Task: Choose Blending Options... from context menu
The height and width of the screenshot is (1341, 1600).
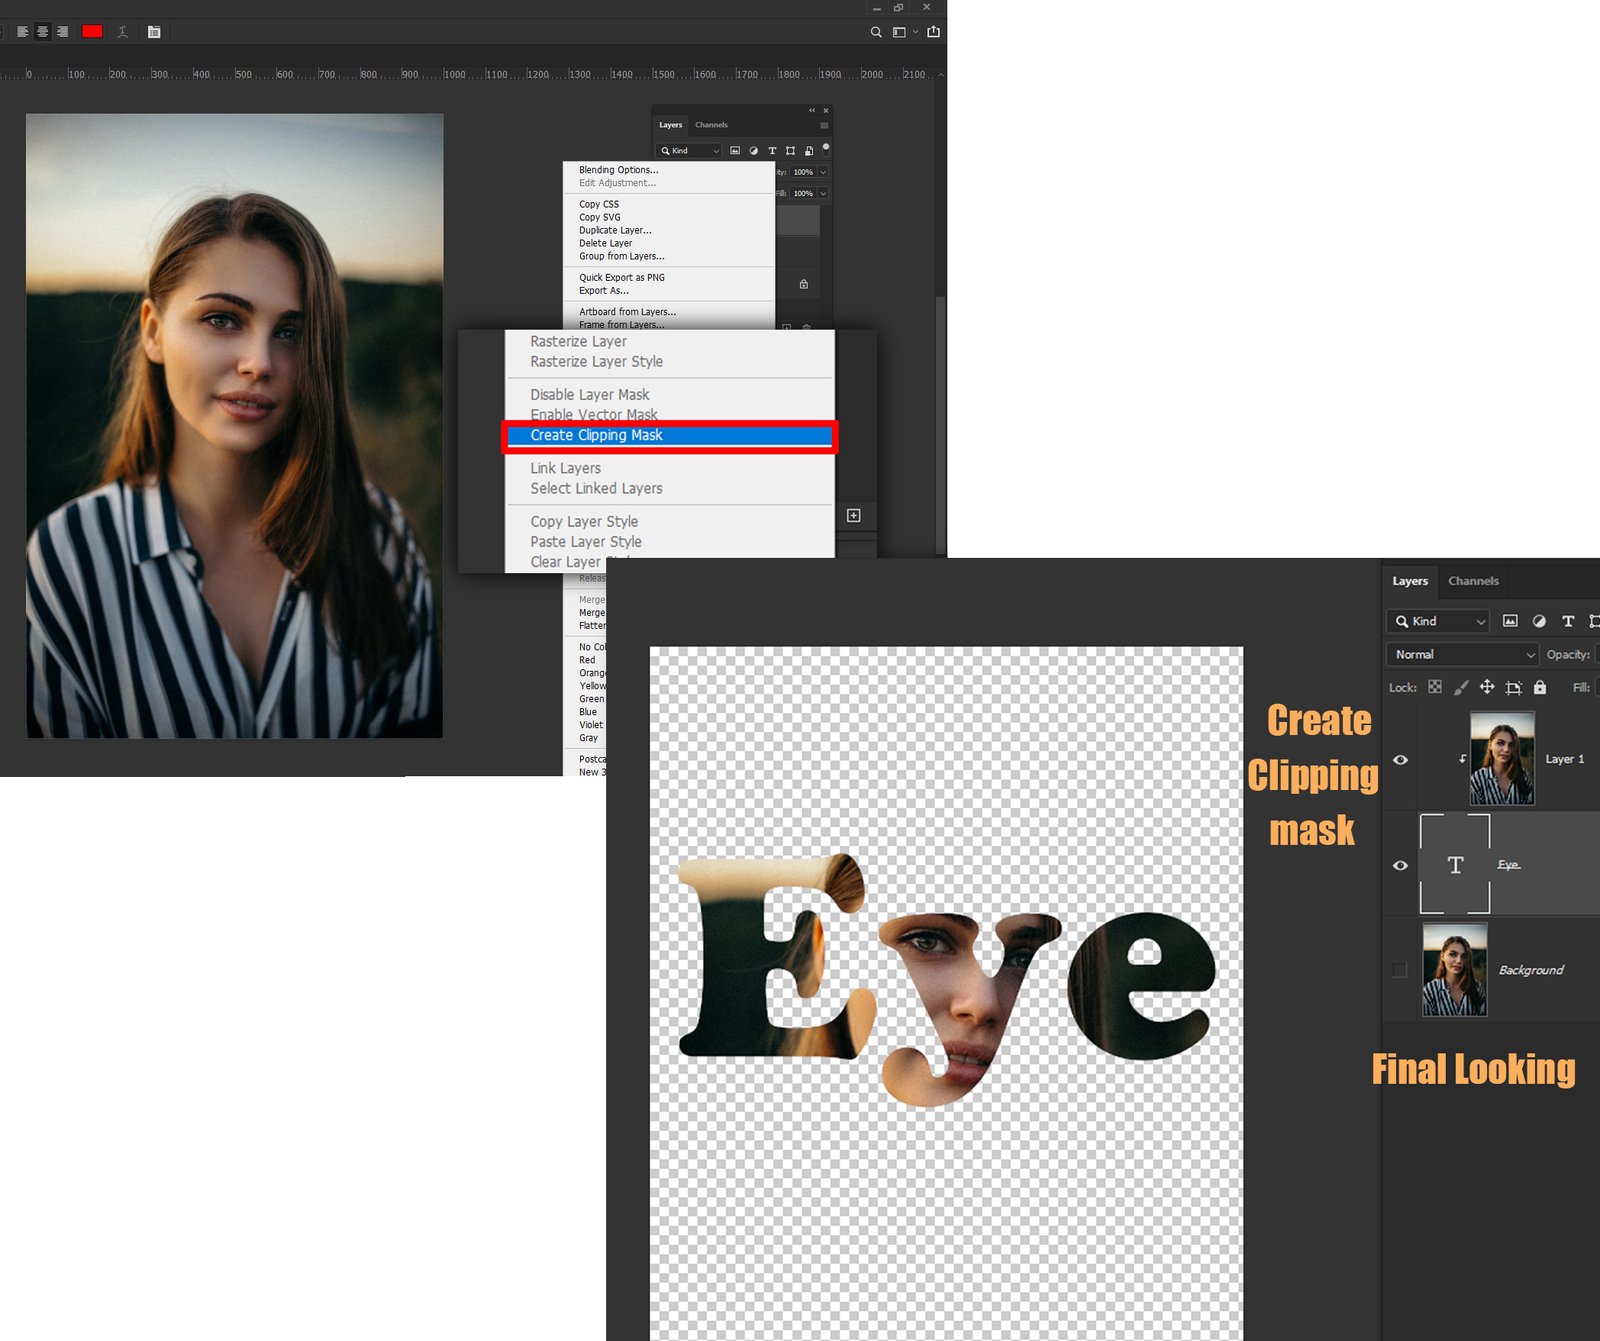Action: click(618, 170)
